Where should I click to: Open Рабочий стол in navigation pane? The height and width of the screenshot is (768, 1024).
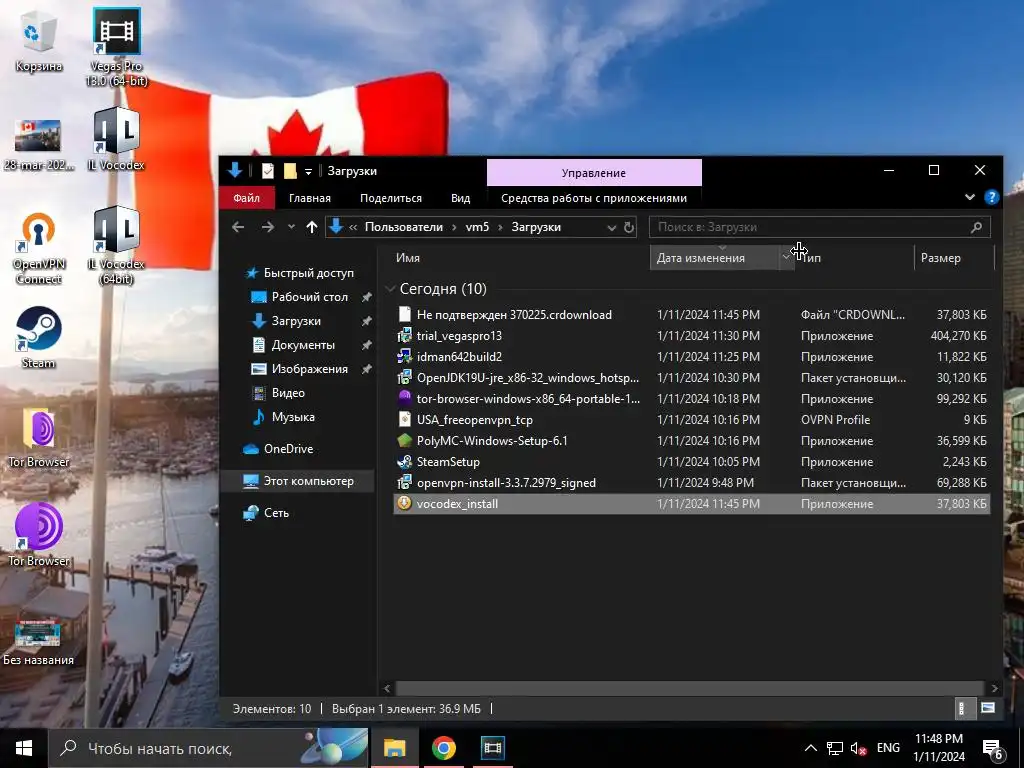coord(308,297)
